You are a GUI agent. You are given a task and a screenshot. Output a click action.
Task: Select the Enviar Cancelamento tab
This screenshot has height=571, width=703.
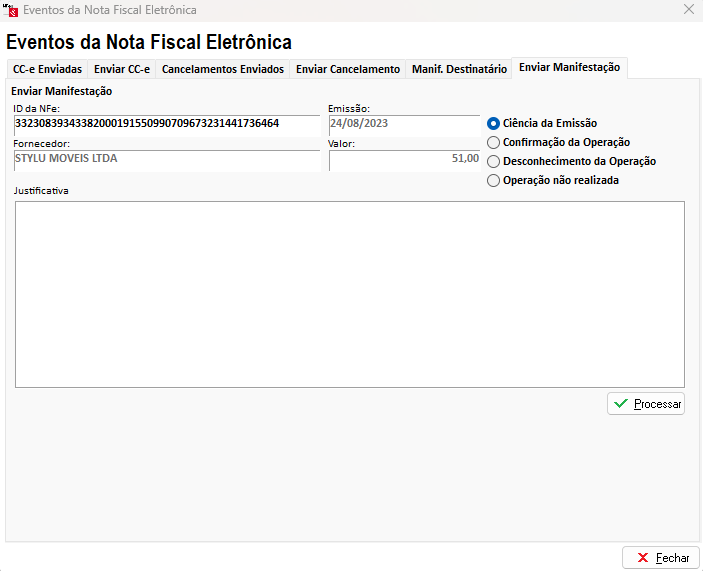click(347, 69)
